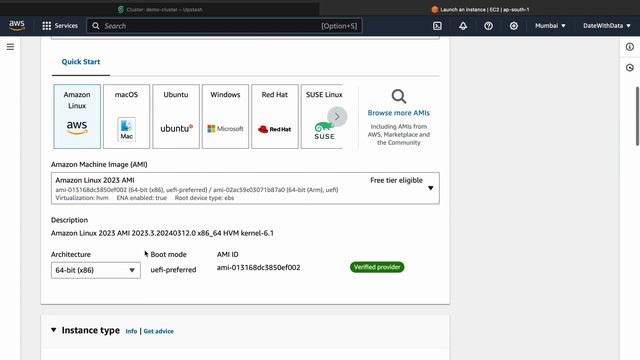Click the uefi-preferred boot mode value
Screen dimensions: 640x360
(x=173, y=270)
